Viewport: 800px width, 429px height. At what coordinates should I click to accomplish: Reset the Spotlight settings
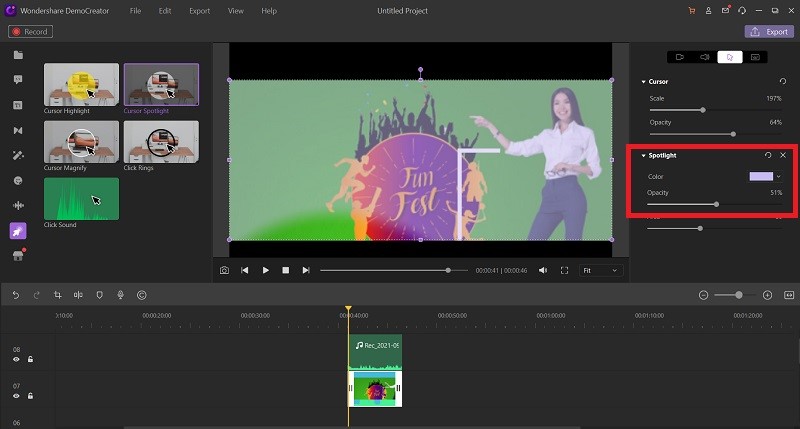(x=768, y=155)
